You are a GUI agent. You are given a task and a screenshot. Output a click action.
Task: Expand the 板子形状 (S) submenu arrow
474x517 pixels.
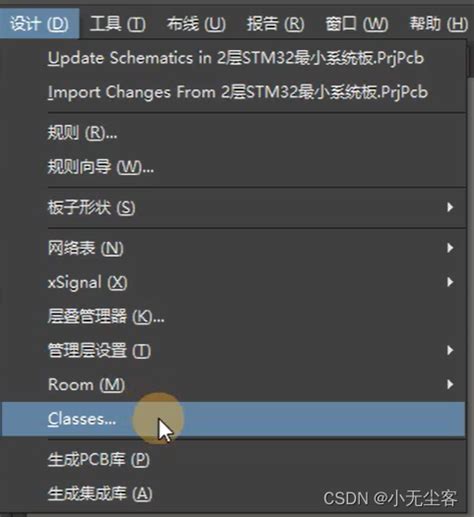pyautogui.click(x=450, y=207)
